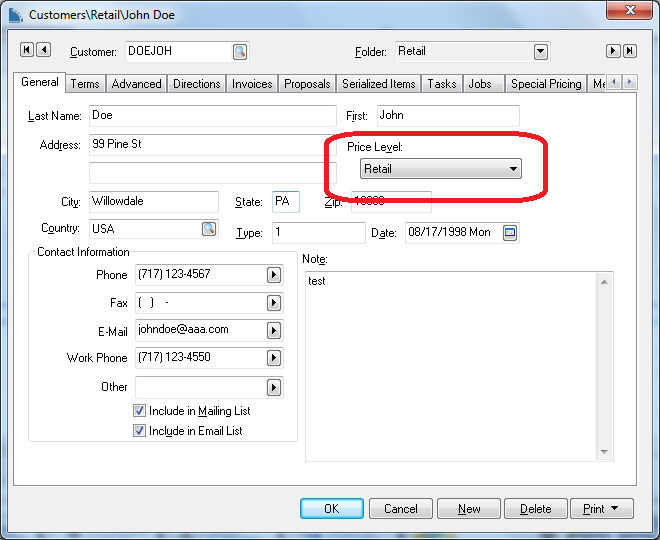Open the Country lookup magnifier icon

point(209,229)
